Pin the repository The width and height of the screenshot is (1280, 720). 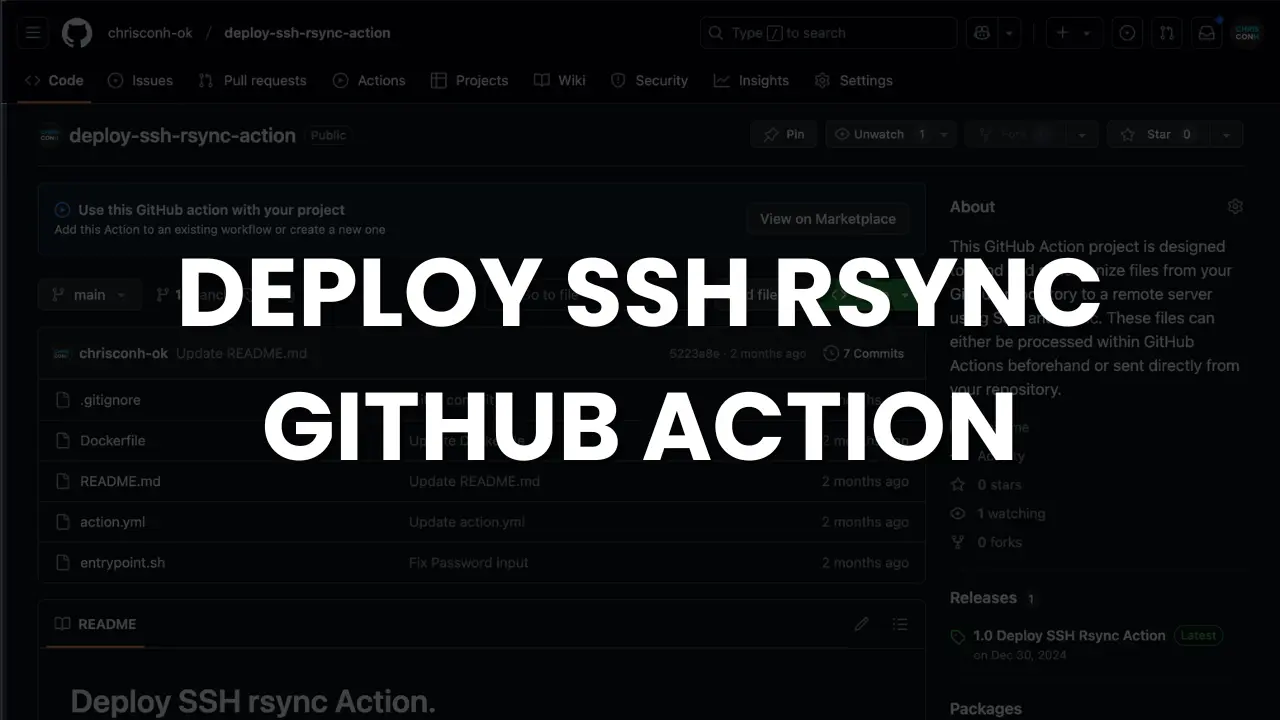(783, 133)
